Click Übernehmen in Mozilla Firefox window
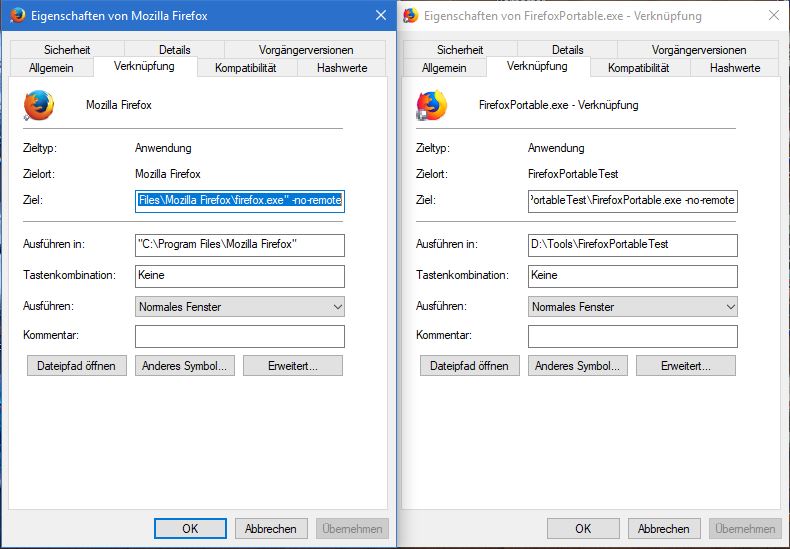This screenshot has width=790, height=549. (x=352, y=528)
